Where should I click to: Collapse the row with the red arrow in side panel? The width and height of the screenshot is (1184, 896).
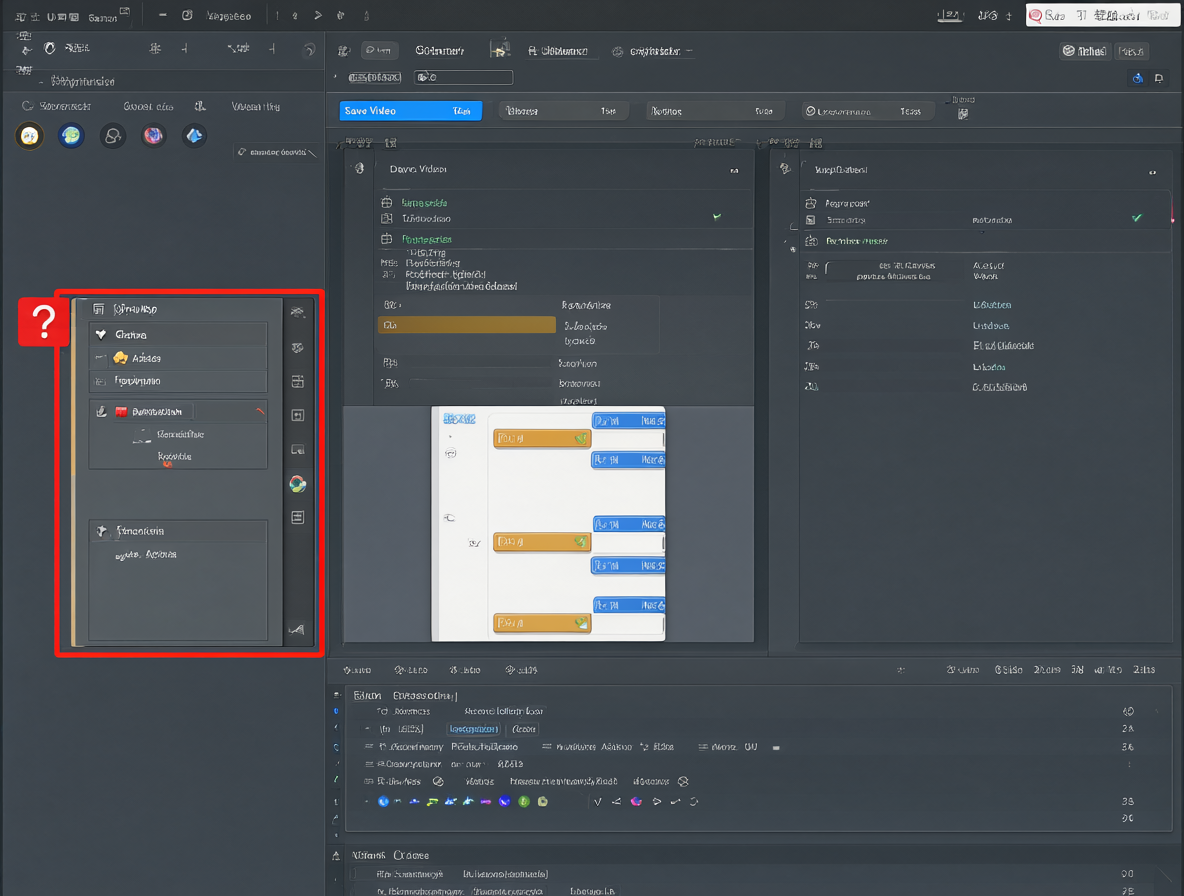coord(260,411)
